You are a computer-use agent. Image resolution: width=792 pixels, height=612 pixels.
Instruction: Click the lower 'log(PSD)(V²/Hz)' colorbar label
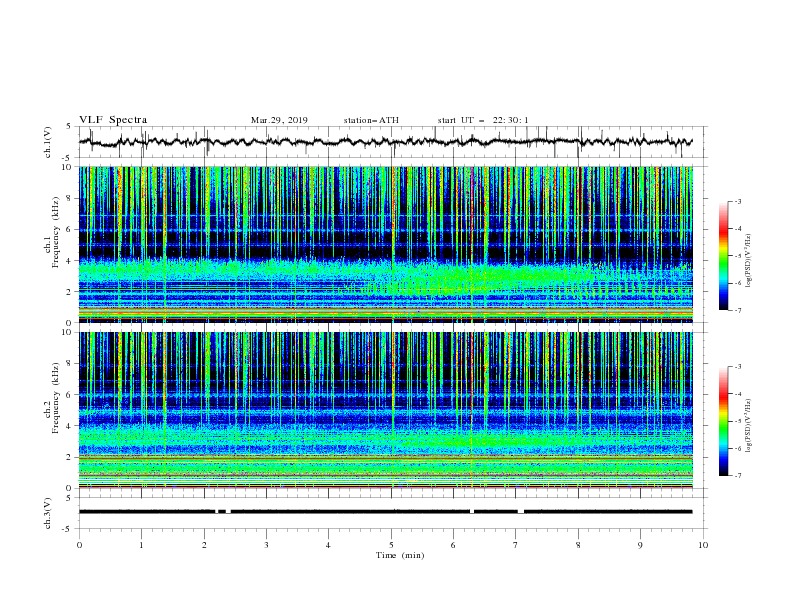(x=749, y=426)
